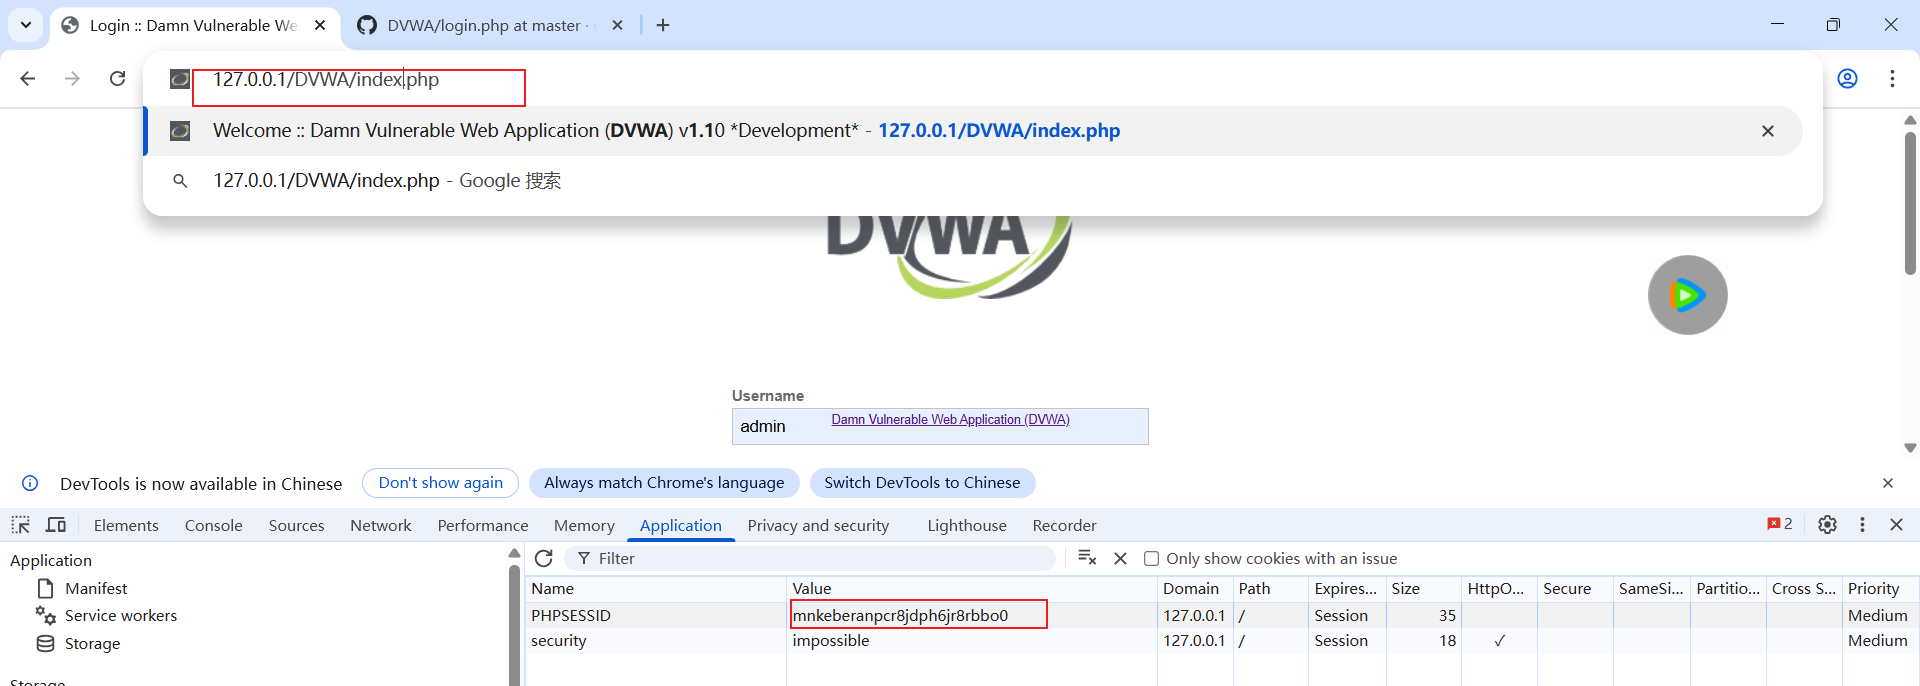Sort cookies by the Name column header

(x=655, y=589)
